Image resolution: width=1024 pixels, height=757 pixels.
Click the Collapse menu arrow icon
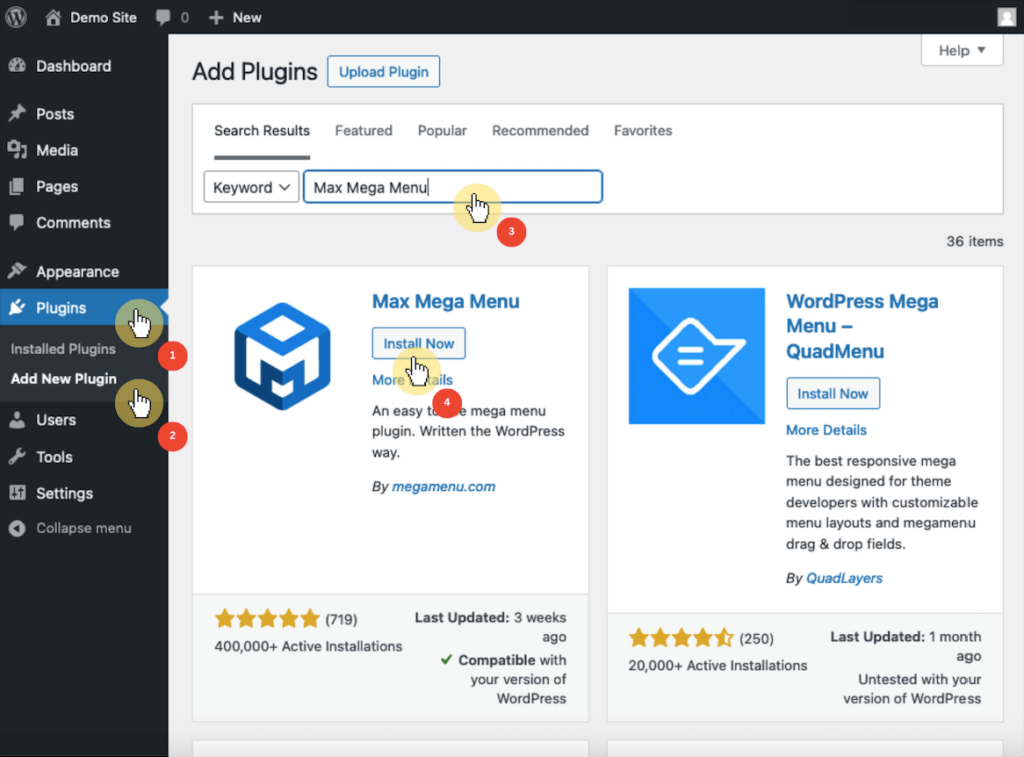[x=17, y=528]
